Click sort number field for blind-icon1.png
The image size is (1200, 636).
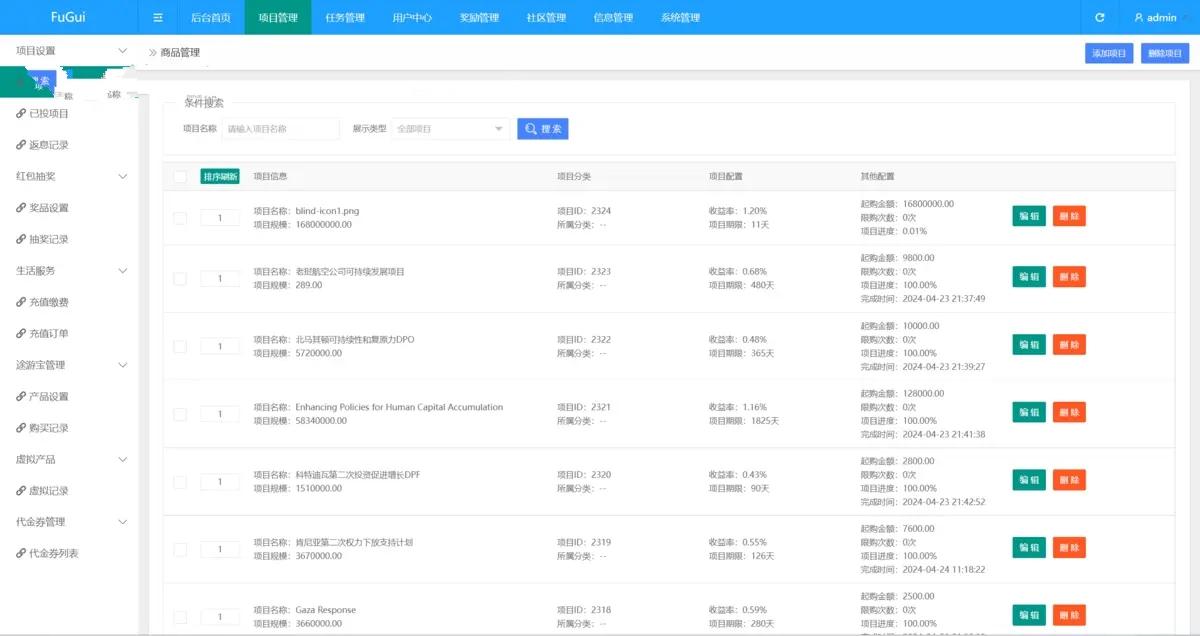pos(220,218)
